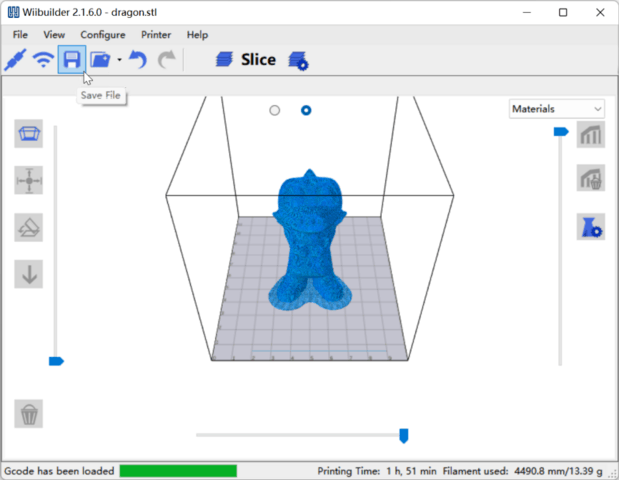Click the open file folder icon
Viewport: 619px width, 480px height.
pos(100,60)
